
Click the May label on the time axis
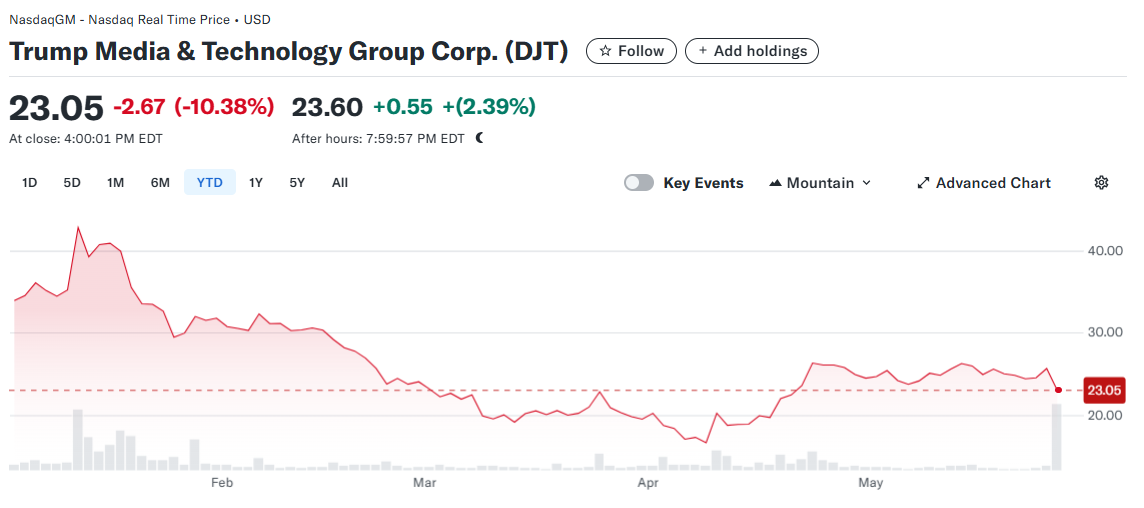(870, 483)
